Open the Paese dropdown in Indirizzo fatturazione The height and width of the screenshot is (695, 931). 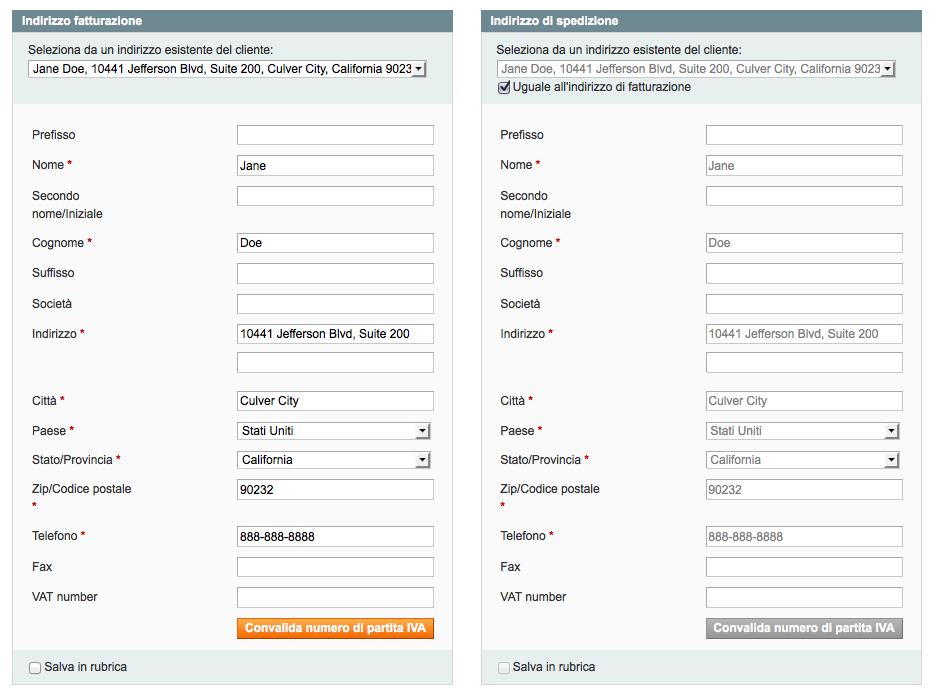(x=335, y=431)
